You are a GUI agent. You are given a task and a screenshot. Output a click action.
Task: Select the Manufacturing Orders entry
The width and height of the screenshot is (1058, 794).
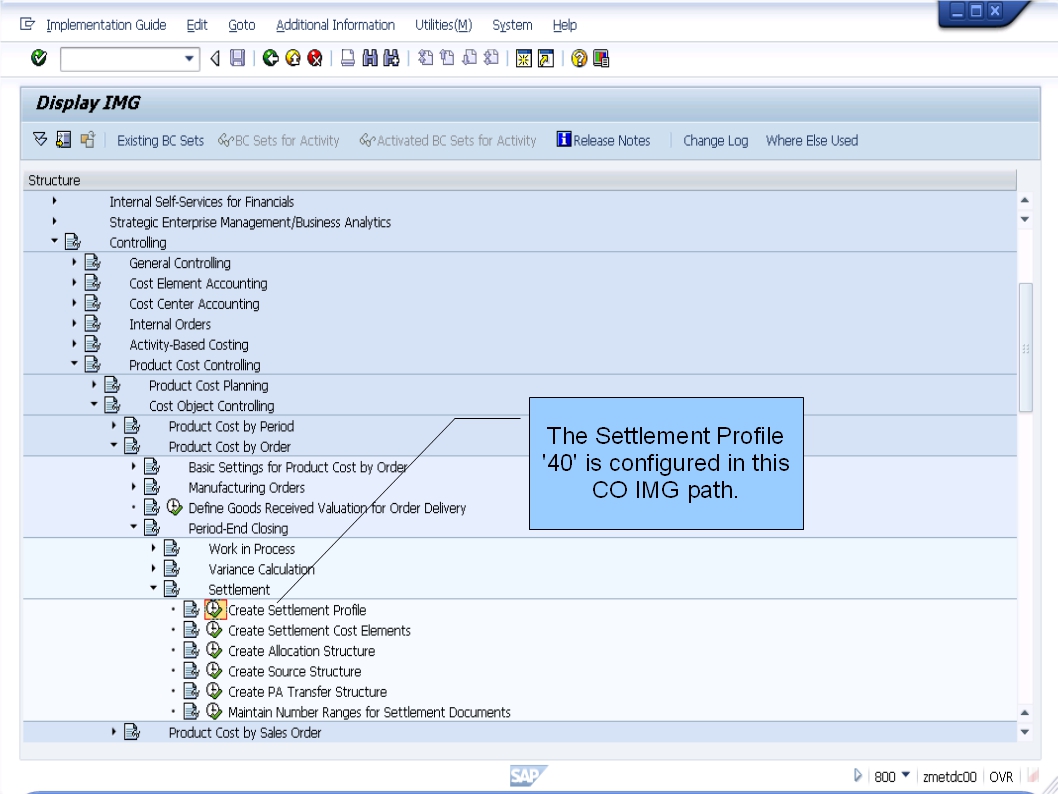point(246,487)
